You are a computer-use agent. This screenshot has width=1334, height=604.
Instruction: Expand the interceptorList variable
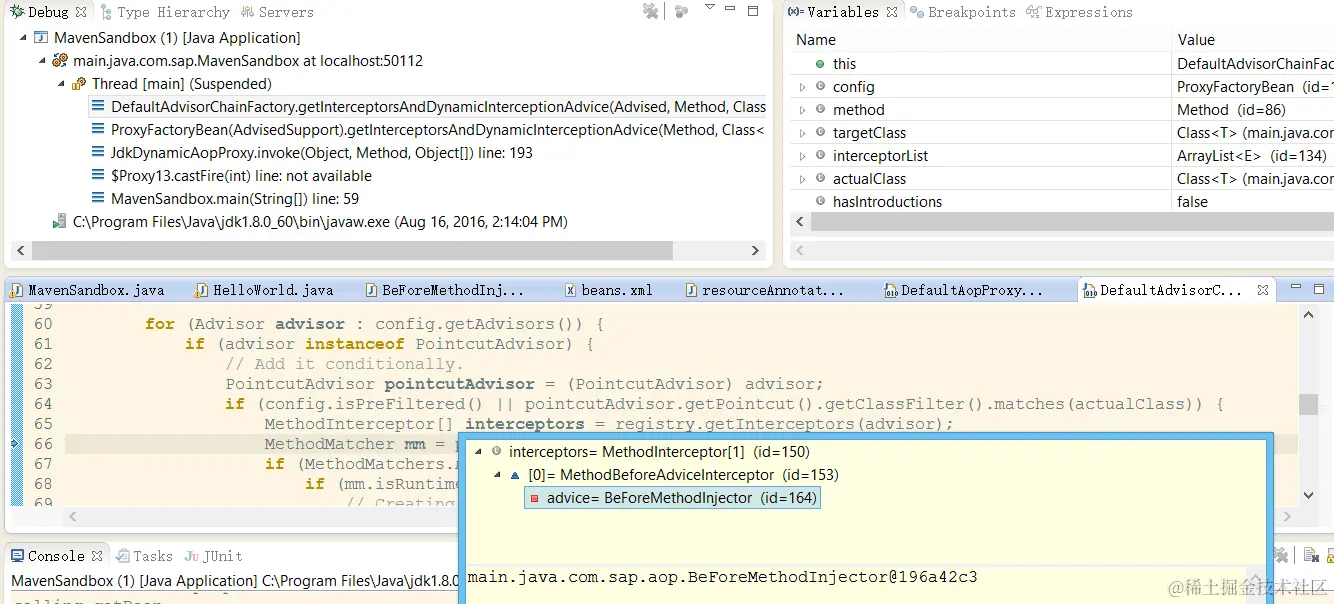click(802, 156)
